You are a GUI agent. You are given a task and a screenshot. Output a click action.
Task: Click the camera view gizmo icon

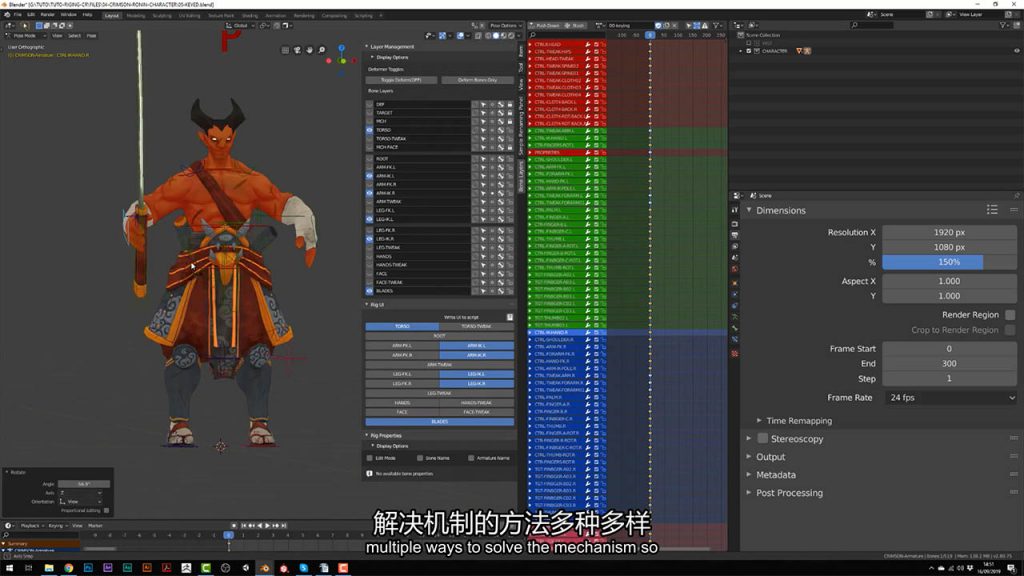(x=297, y=50)
